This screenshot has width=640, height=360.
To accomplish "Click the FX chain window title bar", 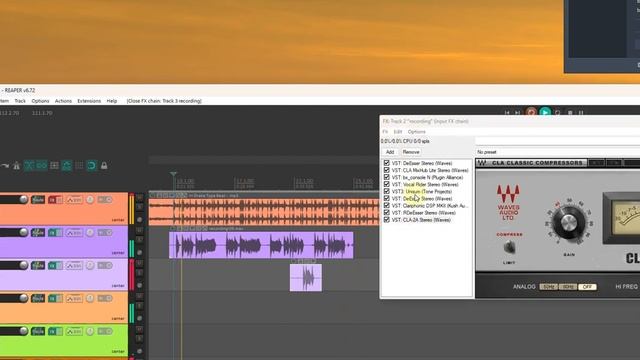I will point(510,121).
